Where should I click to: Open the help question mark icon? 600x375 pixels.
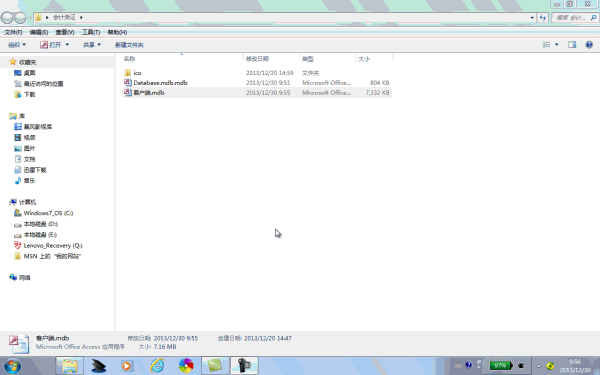click(x=589, y=45)
